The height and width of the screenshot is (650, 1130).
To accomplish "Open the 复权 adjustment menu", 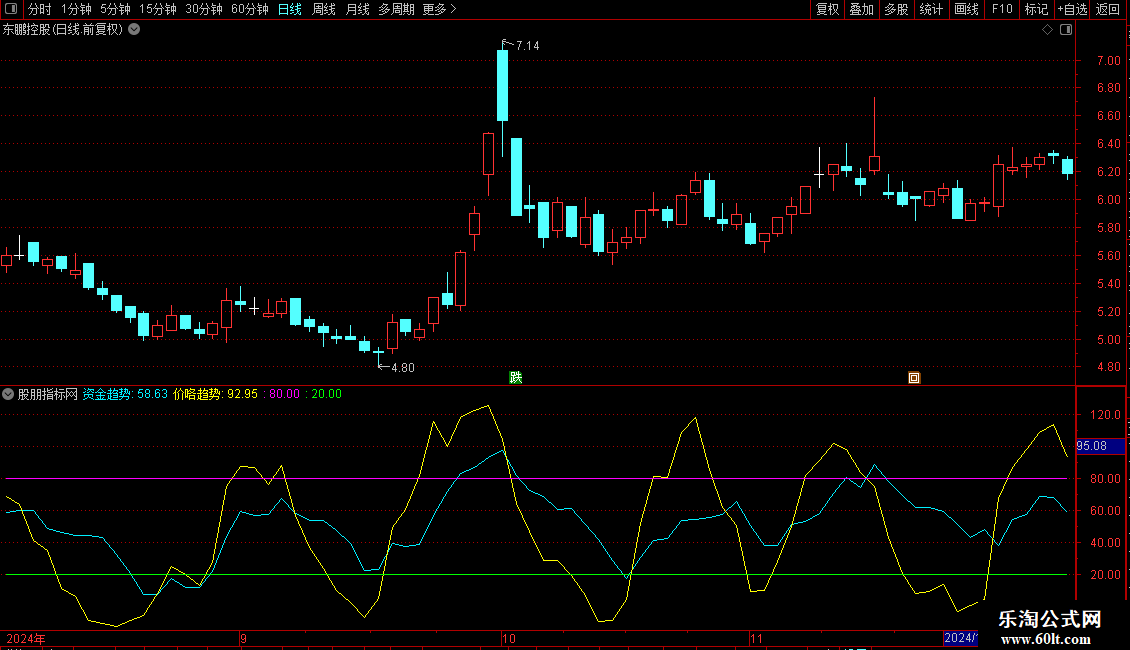I will [x=827, y=9].
